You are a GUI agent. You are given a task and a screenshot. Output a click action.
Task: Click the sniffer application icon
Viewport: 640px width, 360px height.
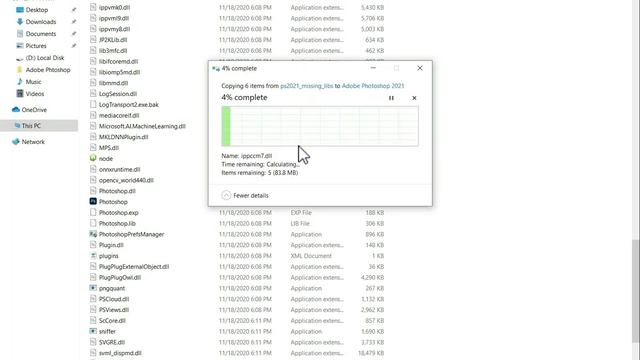[x=93, y=331]
